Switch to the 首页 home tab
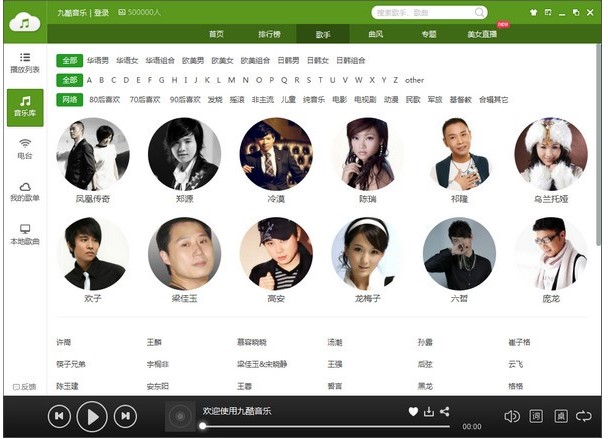The width and height of the screenshot is (608, 439). click(x=216, y=34)
